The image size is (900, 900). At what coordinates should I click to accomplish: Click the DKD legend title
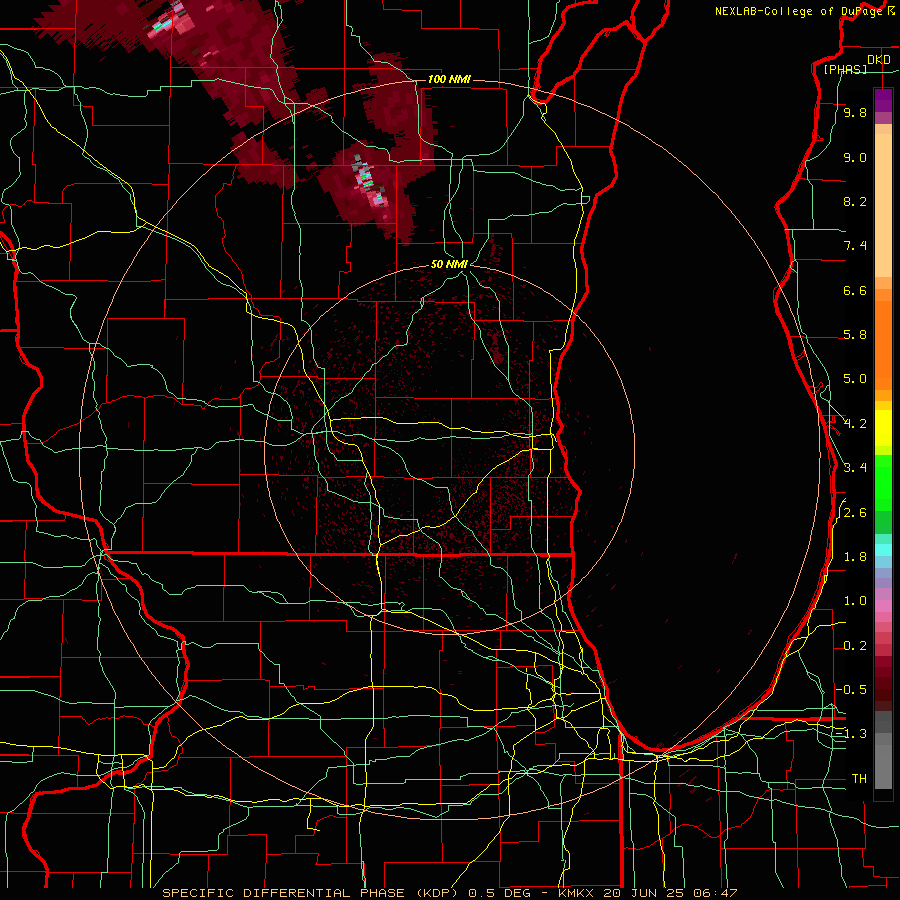[879, 60]
